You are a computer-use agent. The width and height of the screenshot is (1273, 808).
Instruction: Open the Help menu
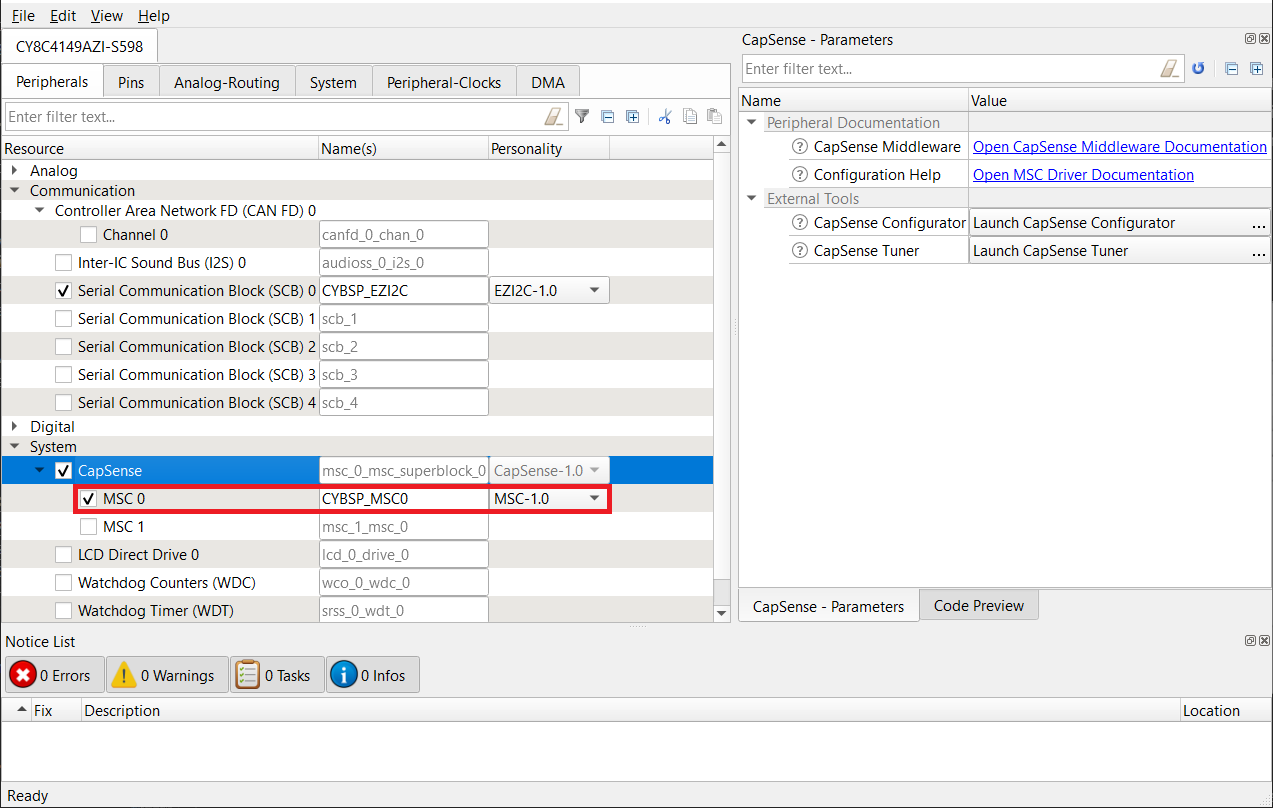click(154, 16)
